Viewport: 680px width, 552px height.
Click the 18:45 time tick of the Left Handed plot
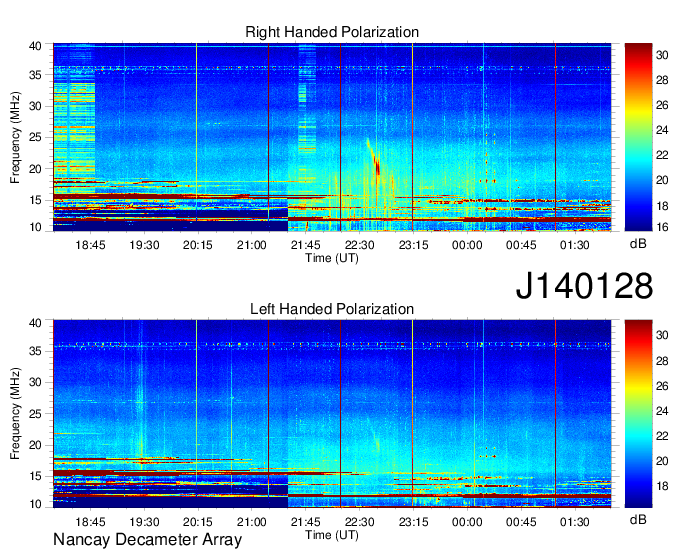pyautogui.click(x=90, y=522)
